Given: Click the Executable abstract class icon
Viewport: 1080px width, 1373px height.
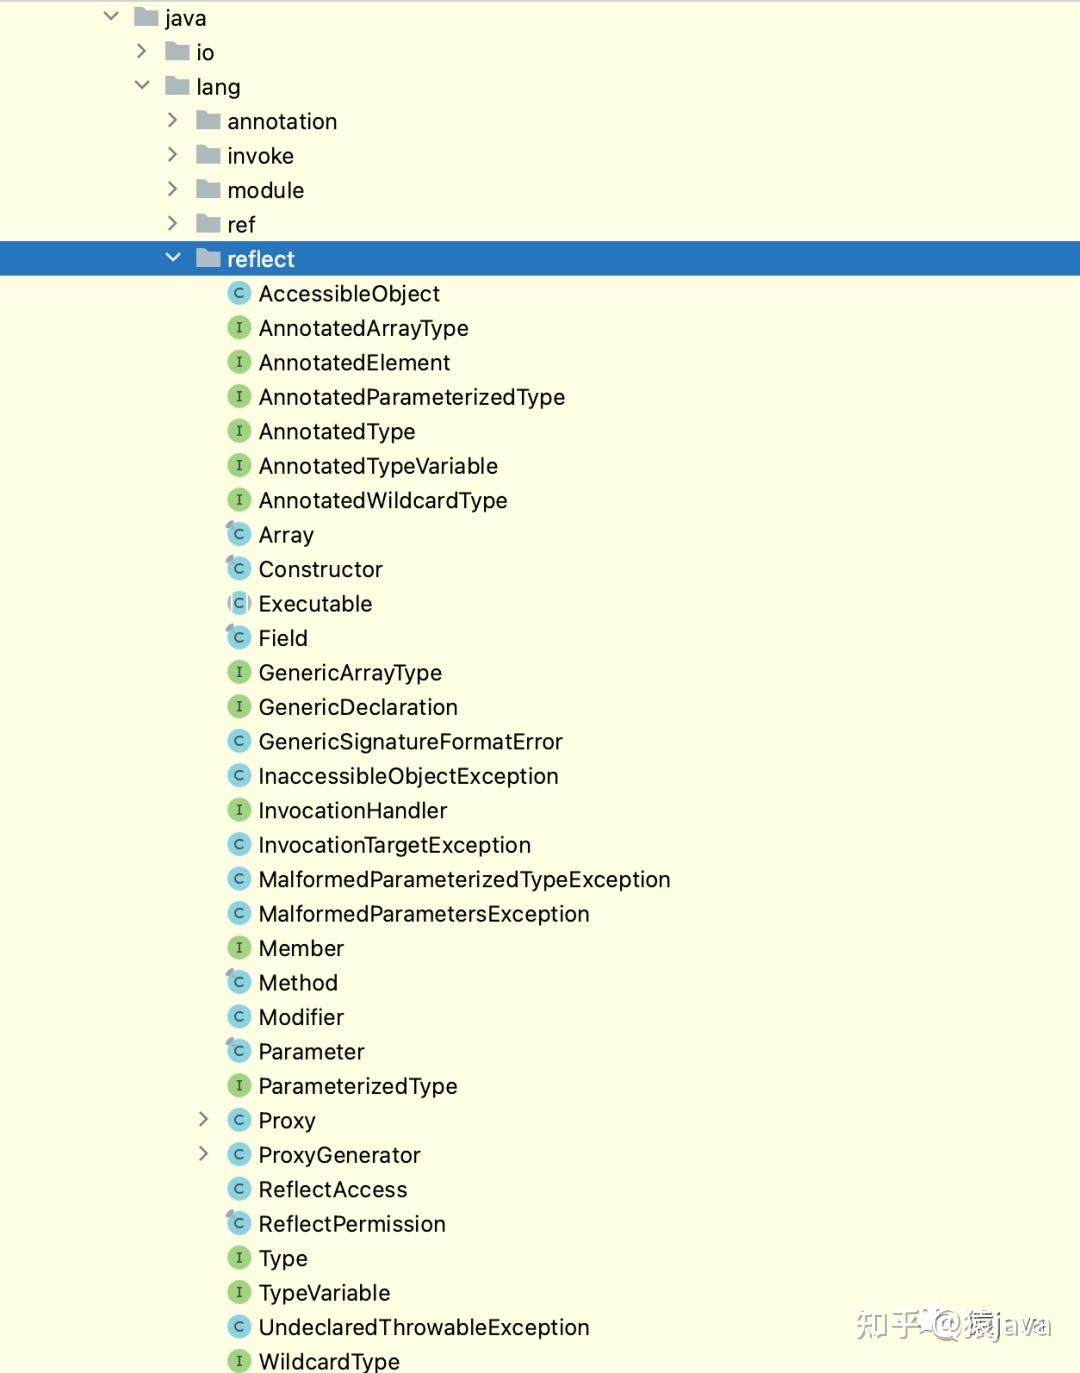Looking at the screenshot, I should tap(239, 603).
